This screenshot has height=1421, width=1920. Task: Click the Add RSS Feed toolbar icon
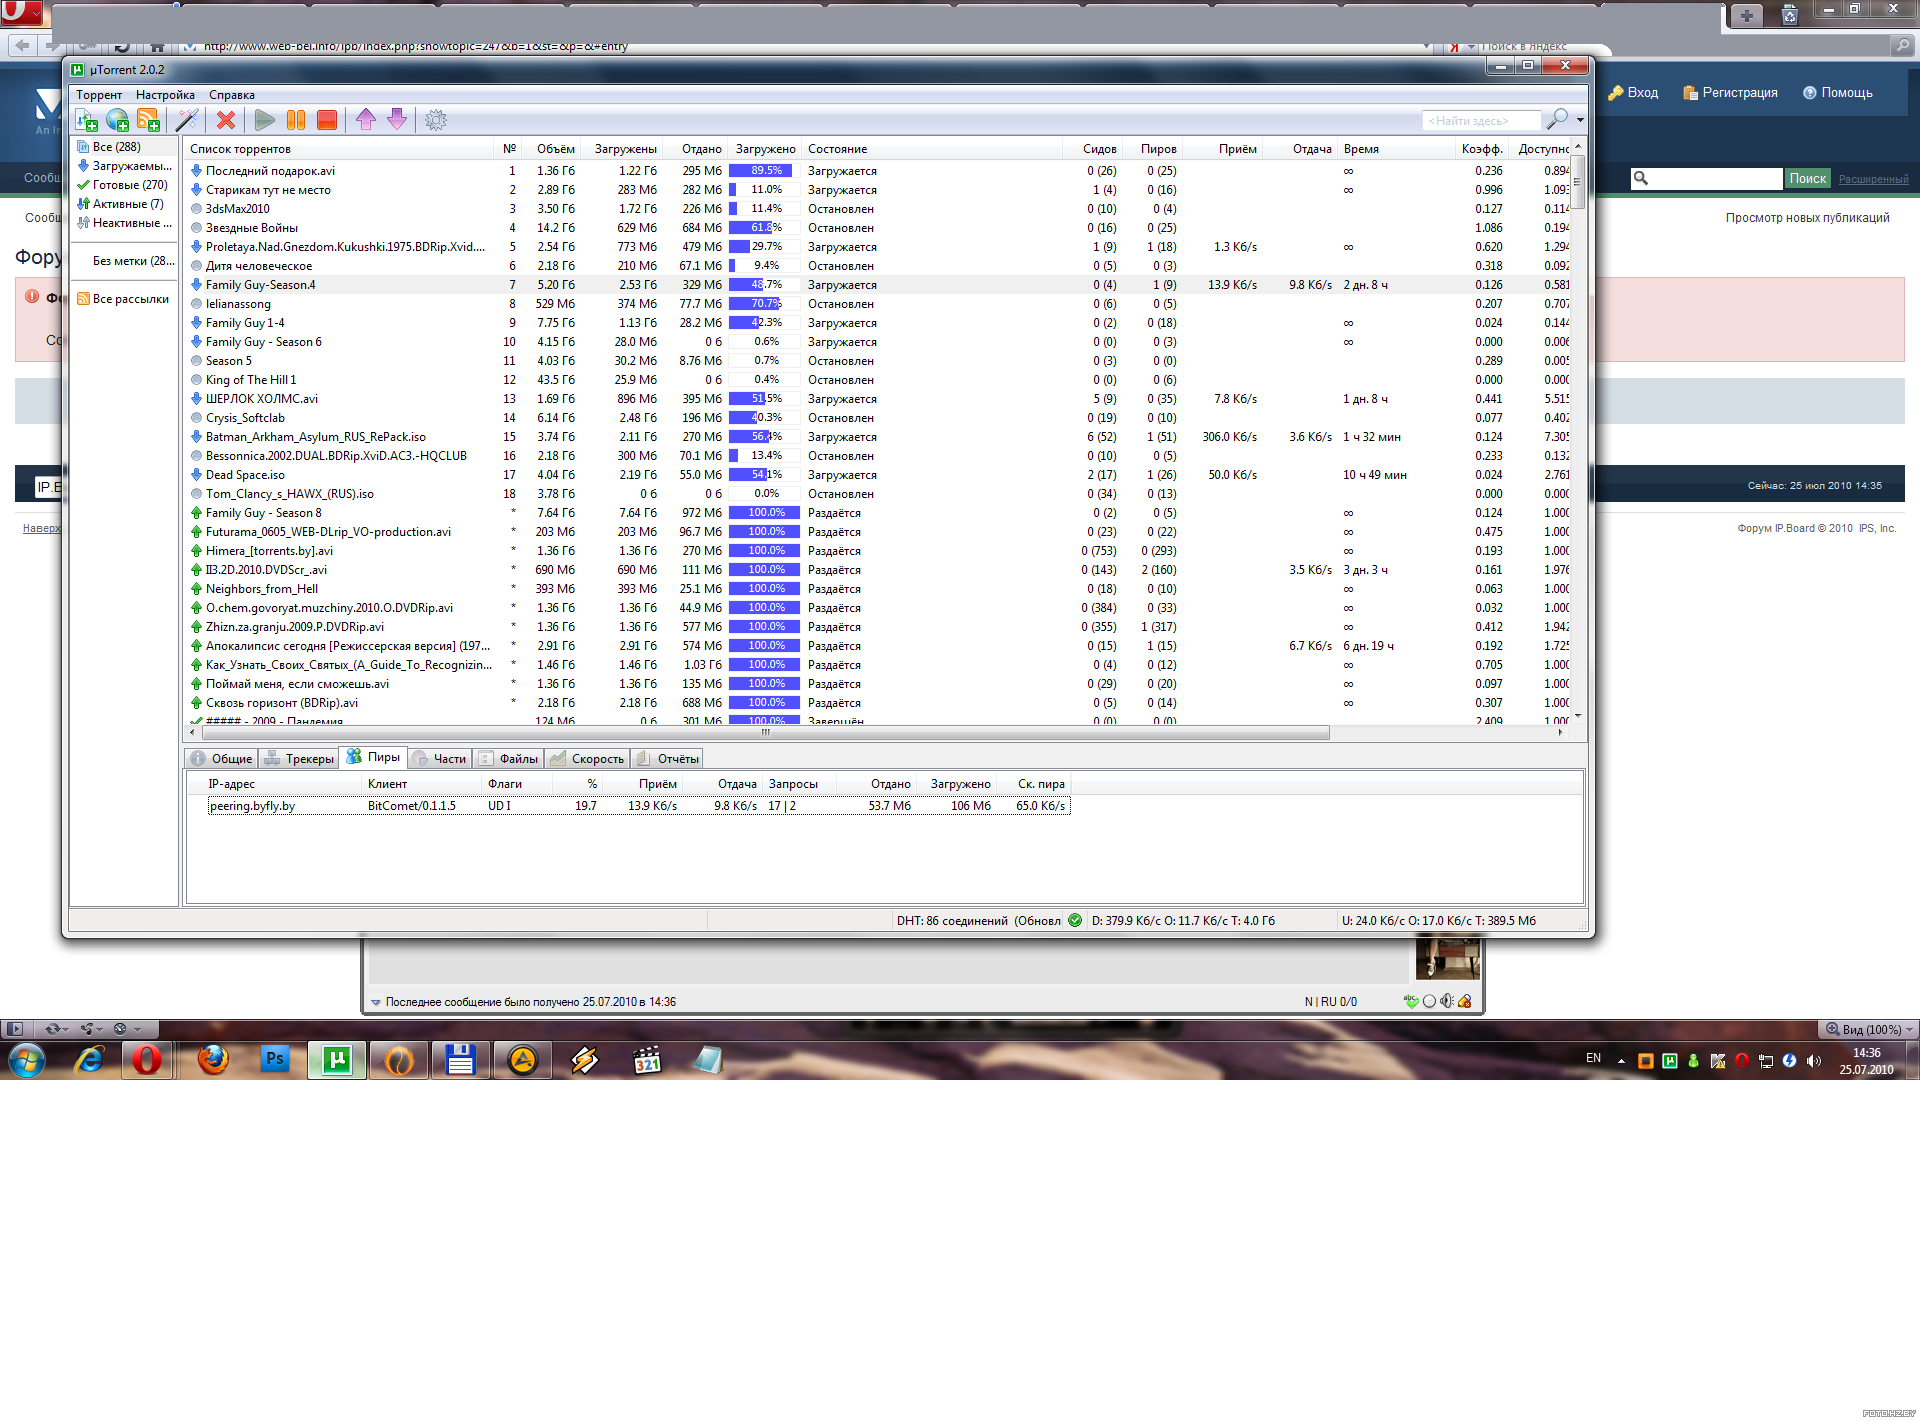(x=149, y=120)
